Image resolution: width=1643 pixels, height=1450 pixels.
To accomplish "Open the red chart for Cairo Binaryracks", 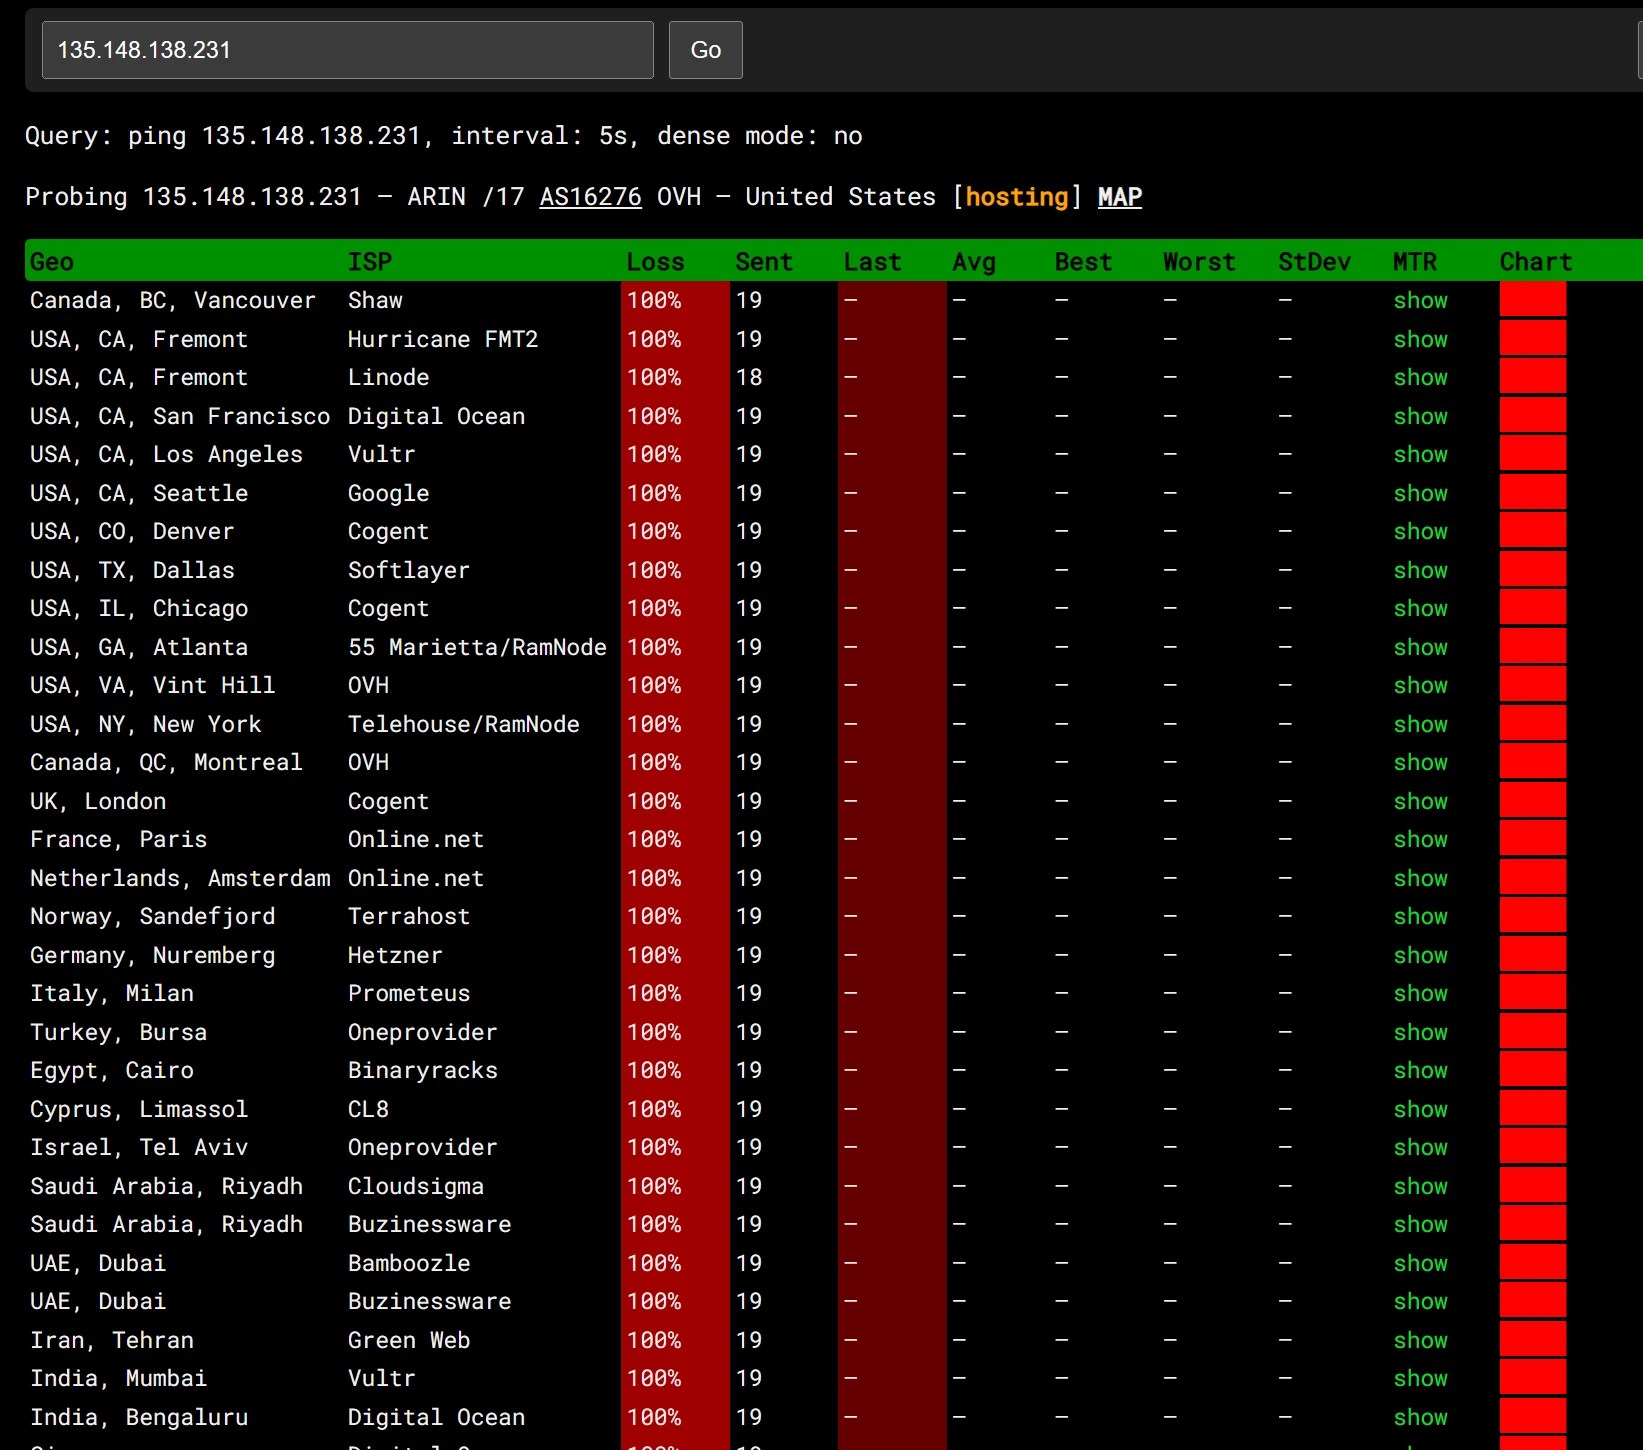I will tap(1533, 1070).
